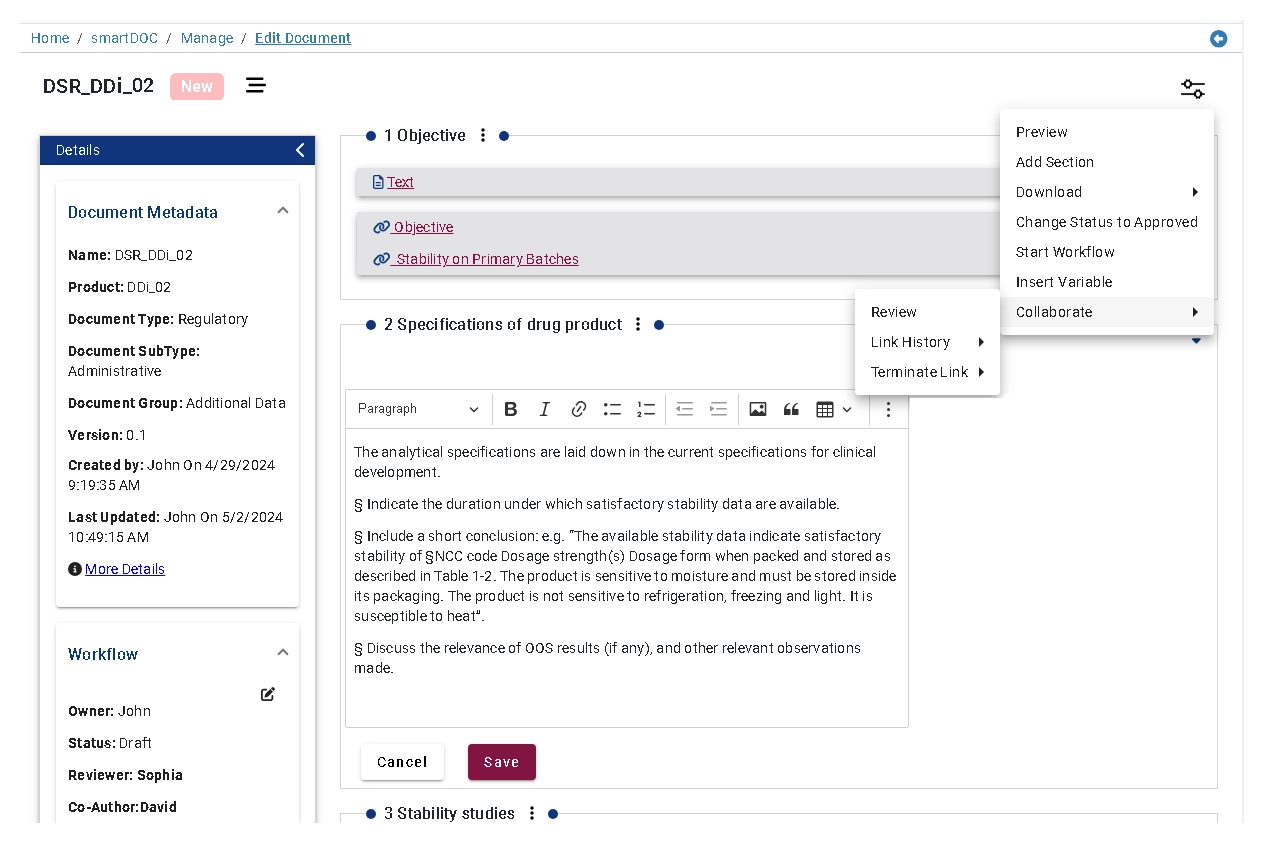Click the Save button

[x=501, y=762]
